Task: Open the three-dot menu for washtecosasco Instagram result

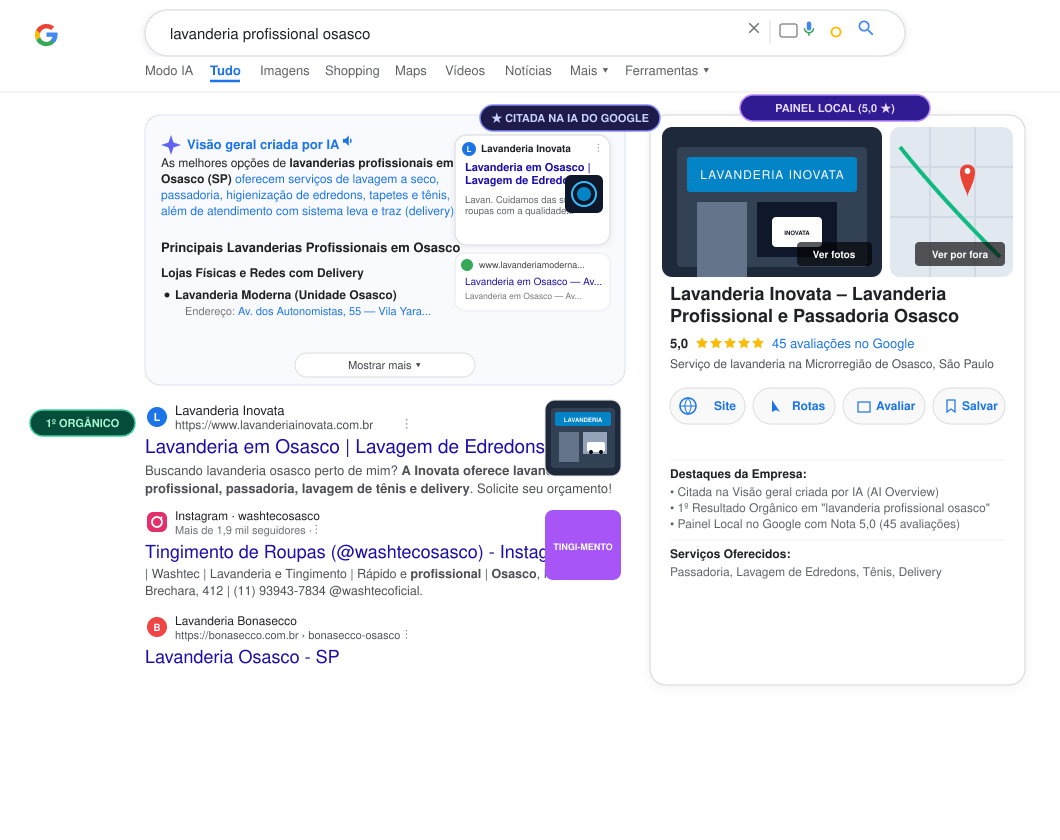Action: pyautogui.click(x=316, y=530)
